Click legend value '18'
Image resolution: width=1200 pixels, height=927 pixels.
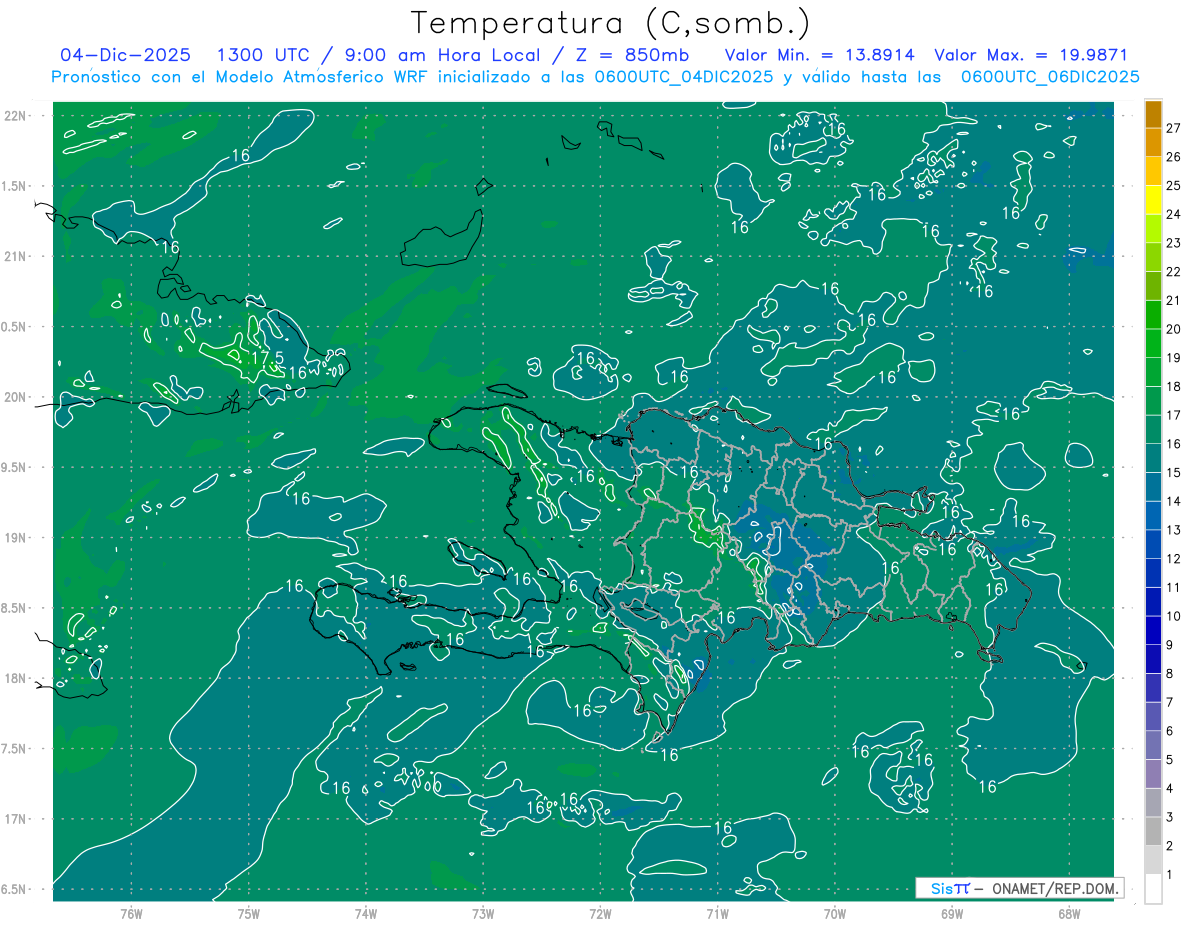pyautogui.click(x=1174, y=387)
